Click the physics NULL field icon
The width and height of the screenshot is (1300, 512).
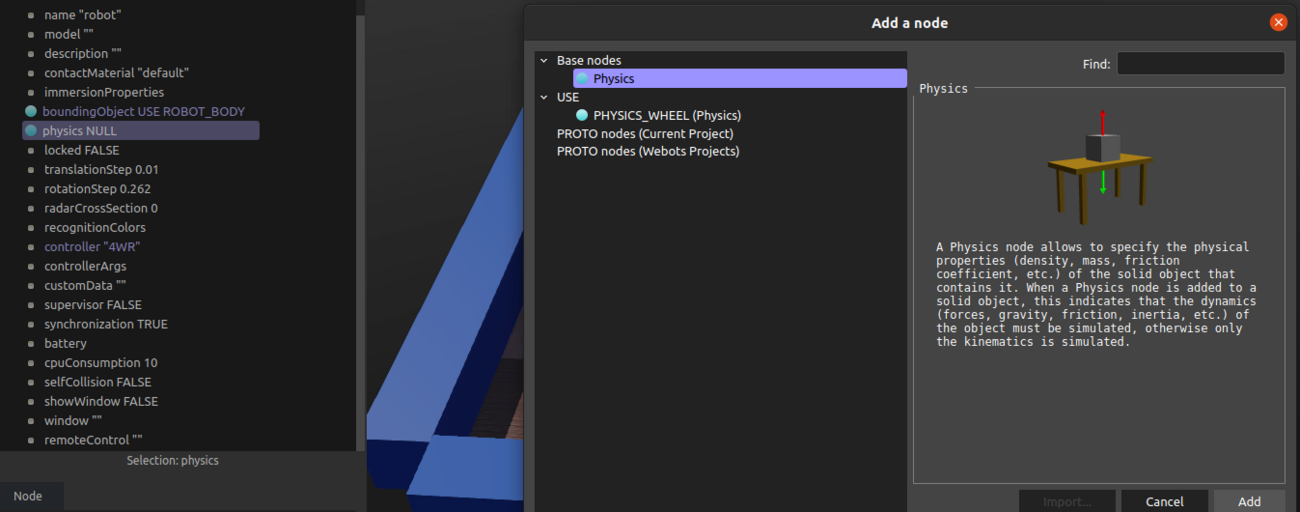point(31,131)
